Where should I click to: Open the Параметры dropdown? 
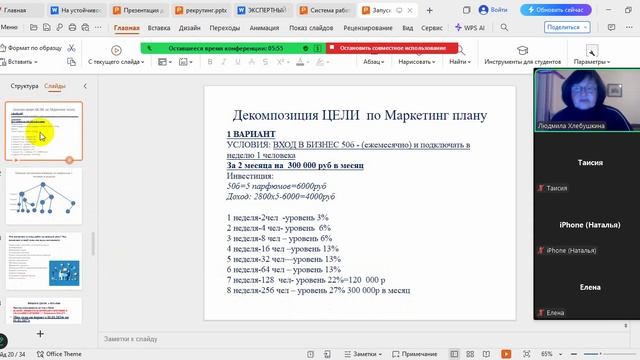pyautogui.click(x=592, y=62)
